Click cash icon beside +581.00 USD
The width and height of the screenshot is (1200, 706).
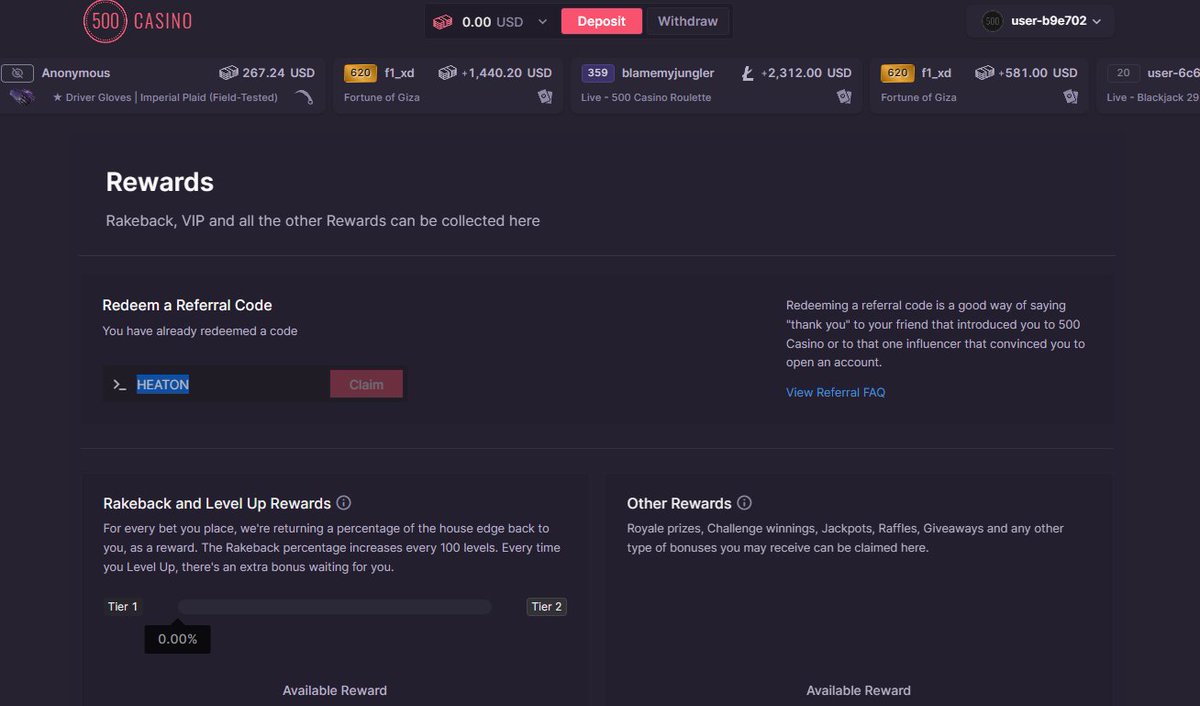[985, 73]
